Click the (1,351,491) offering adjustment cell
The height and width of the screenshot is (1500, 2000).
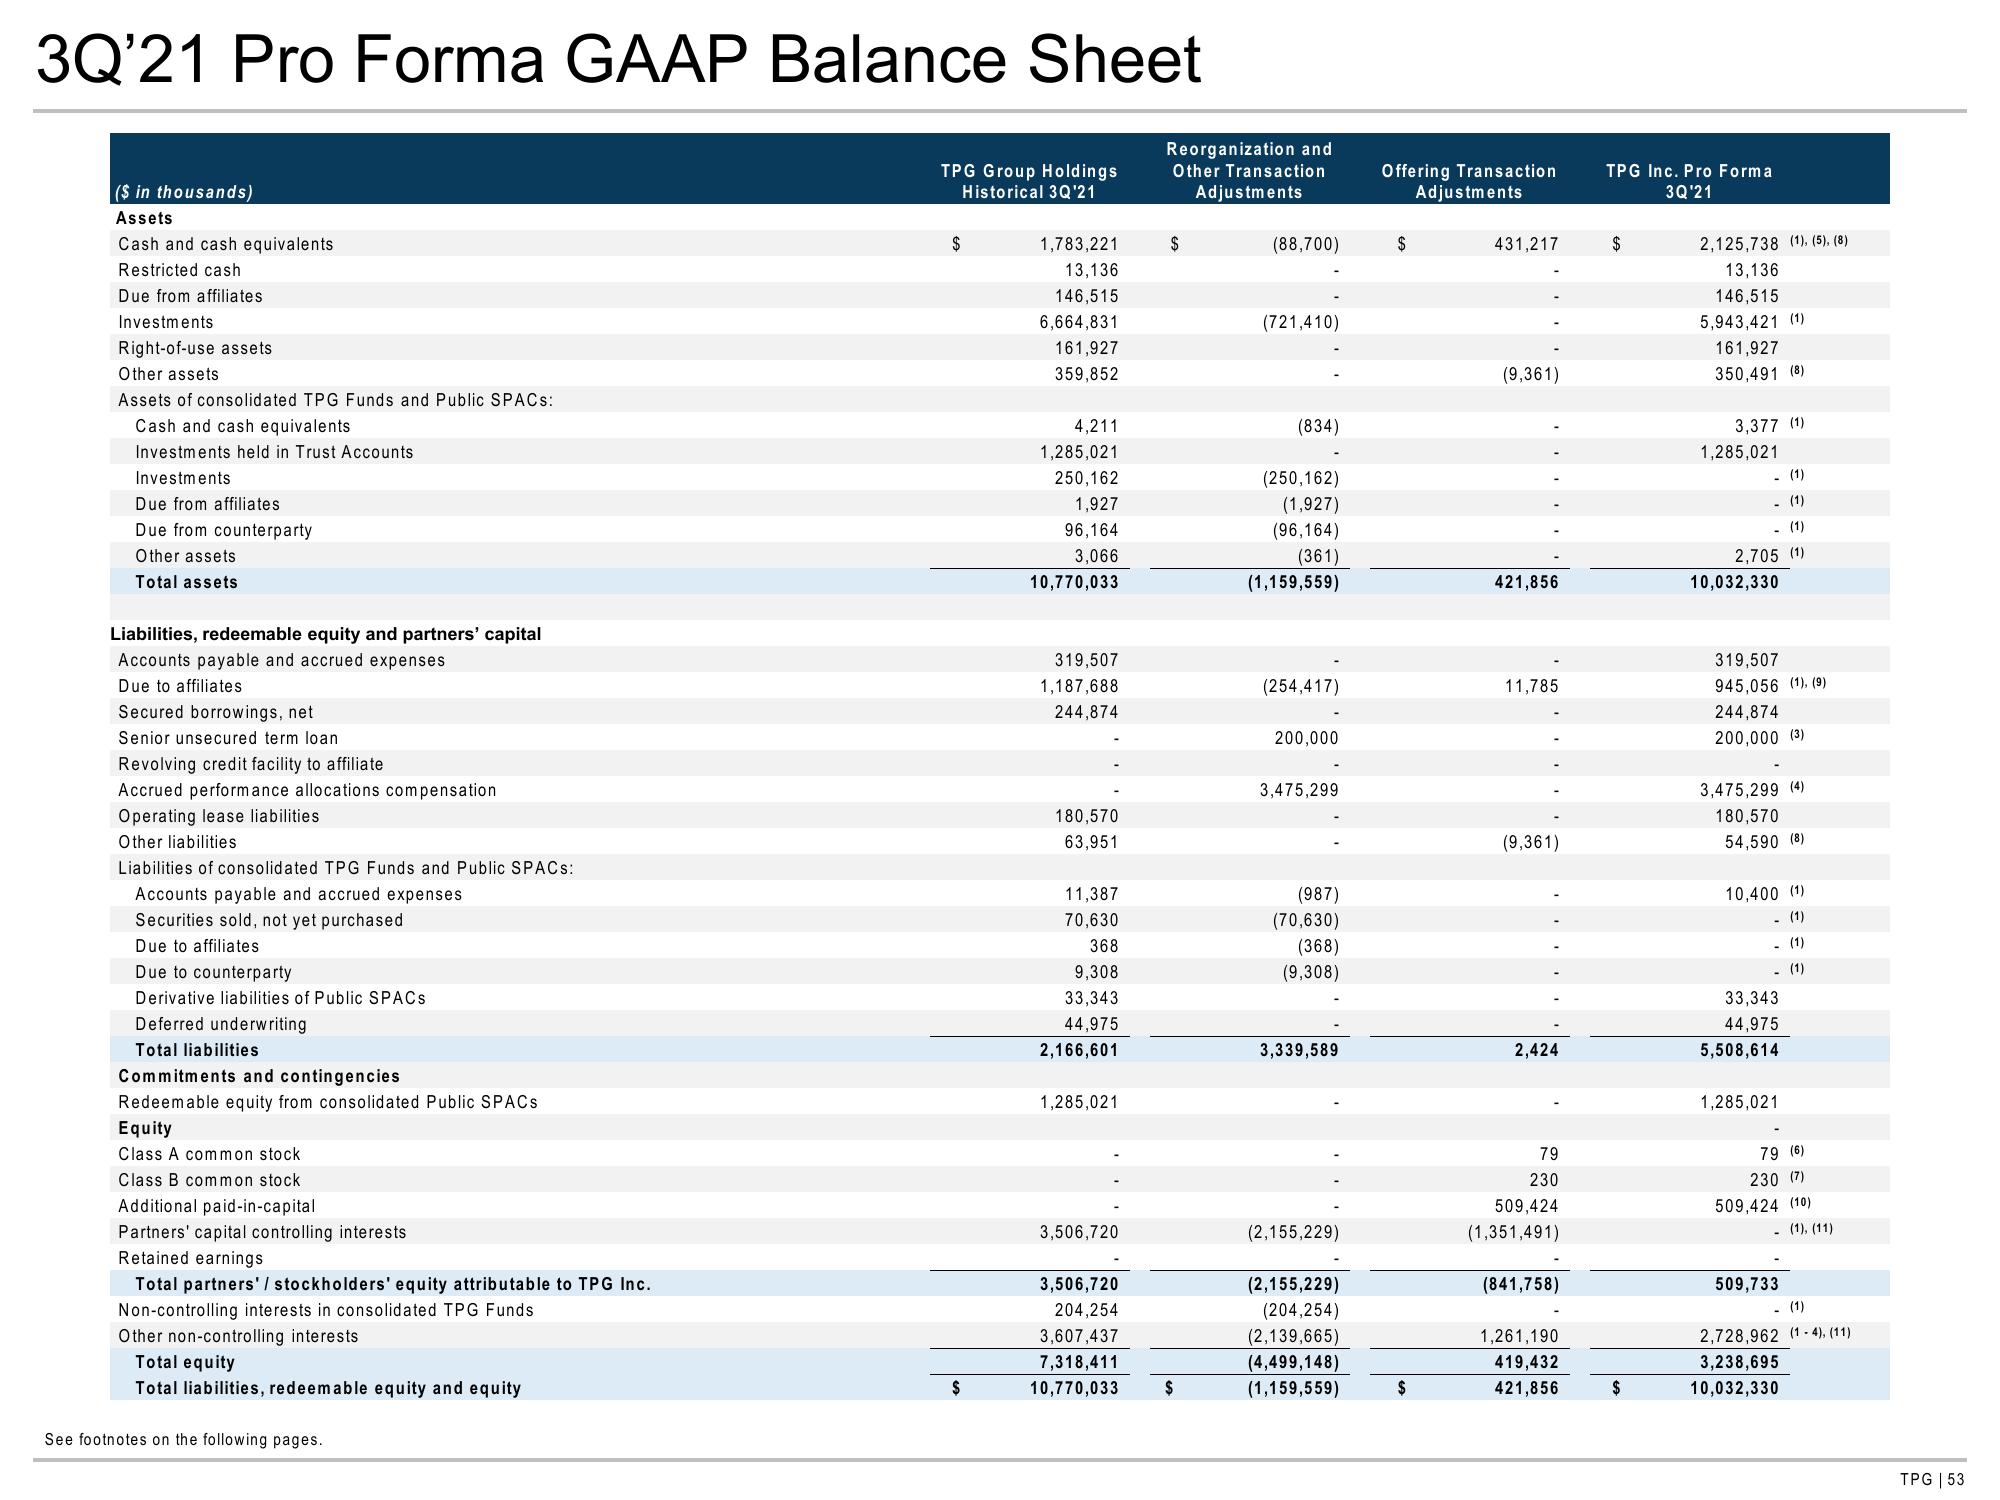tap(1512, 1232)
